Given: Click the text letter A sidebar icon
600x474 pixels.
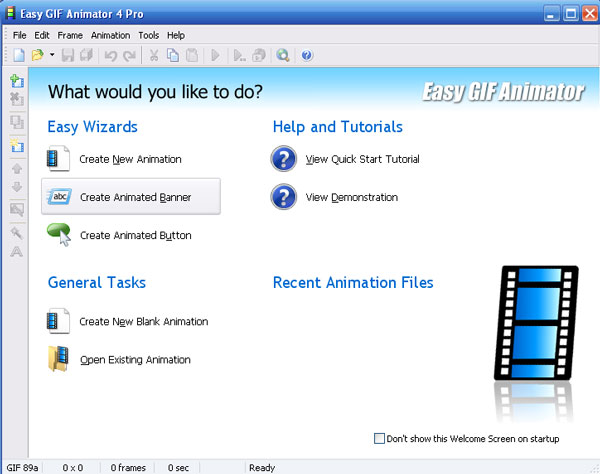Looking at the screenshot, I should 16,252.
